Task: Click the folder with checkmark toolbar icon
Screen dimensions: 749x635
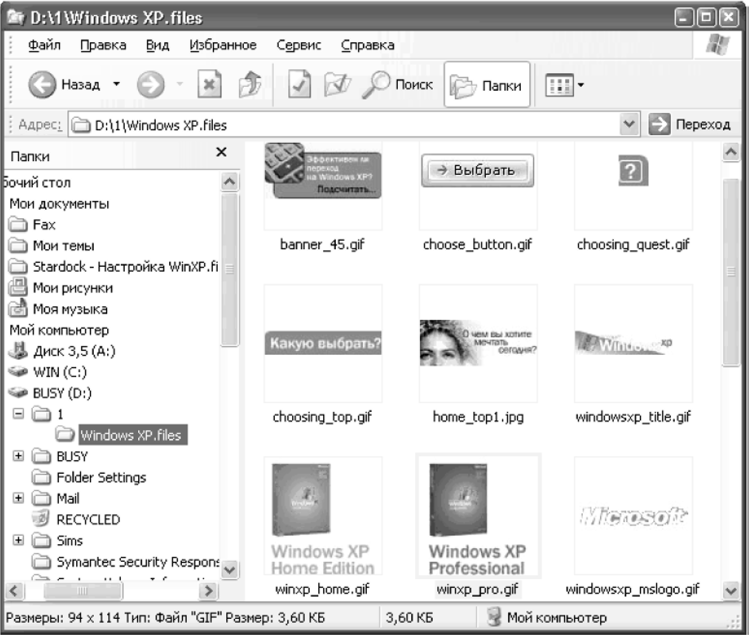Action: pos(337,85)
